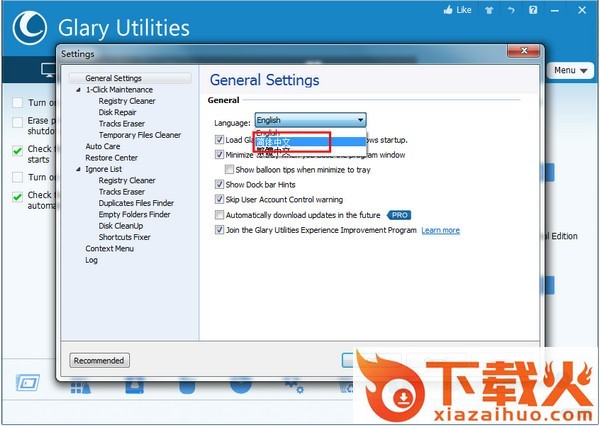Image resolution: width=600 pixels, height=426 pixels.
Task: Click the Facebook Like thumbs-up icon
Action: (x=448, y=11)
